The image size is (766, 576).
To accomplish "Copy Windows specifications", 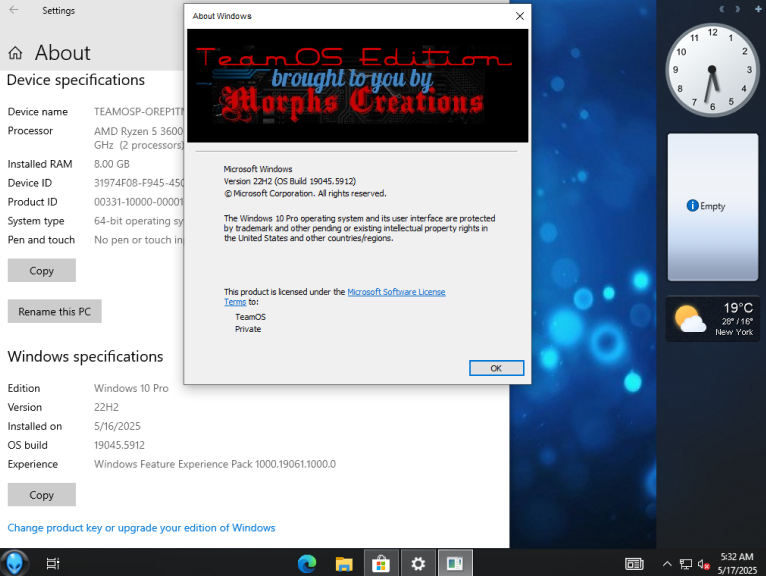I will click(42, 494).
